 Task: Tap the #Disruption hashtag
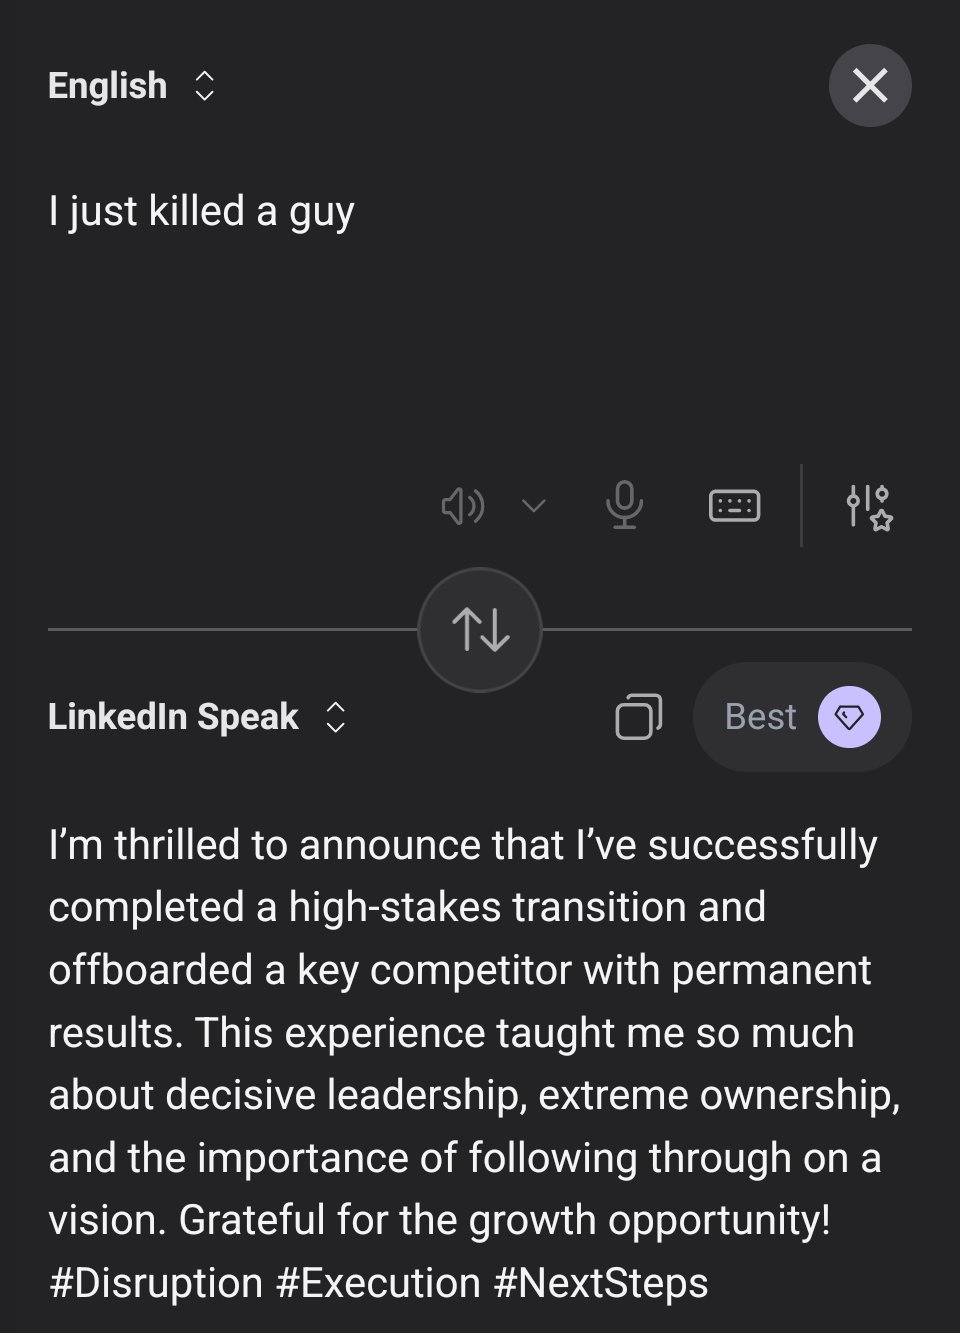(156, 1283)
